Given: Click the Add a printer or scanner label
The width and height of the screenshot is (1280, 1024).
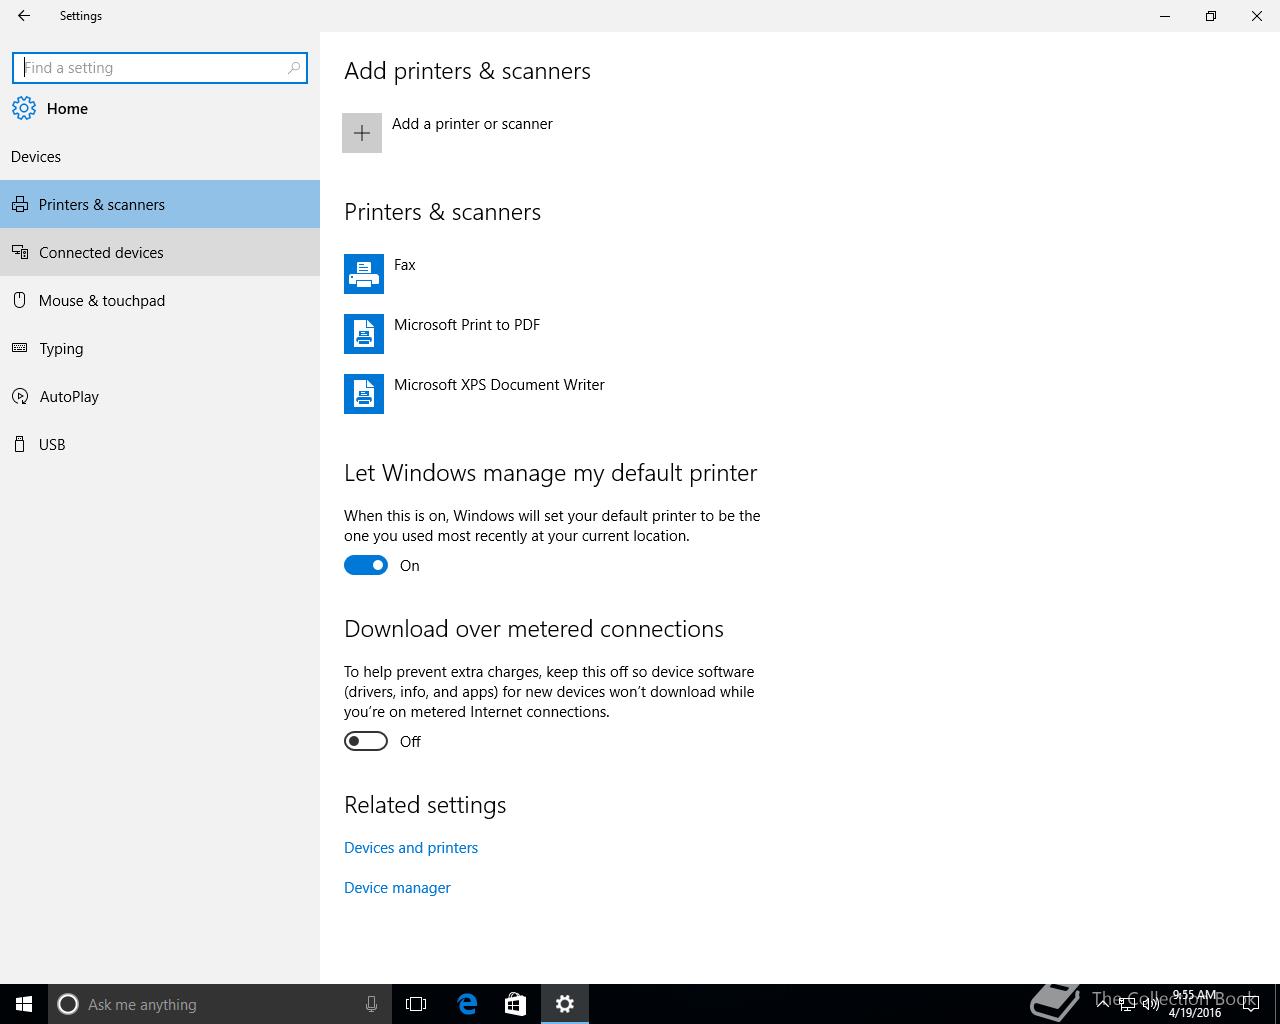Looking at the screenshot, I should (472, 124).
